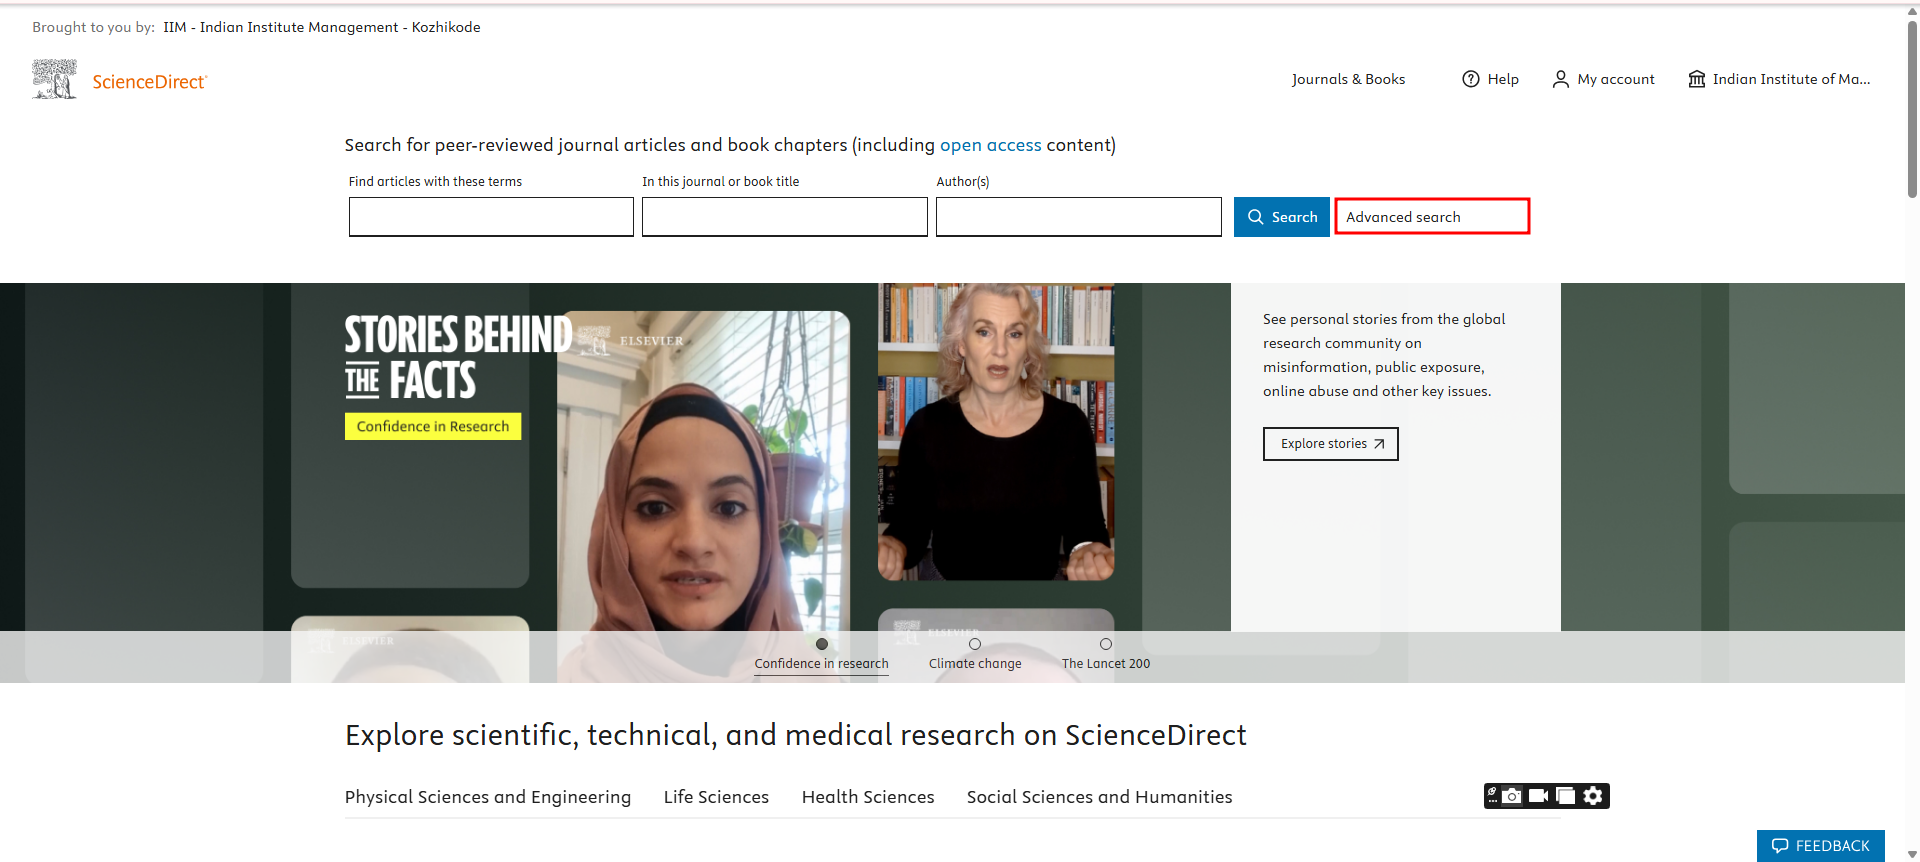Open Help via the question mark icon

tap(1470, 79)
